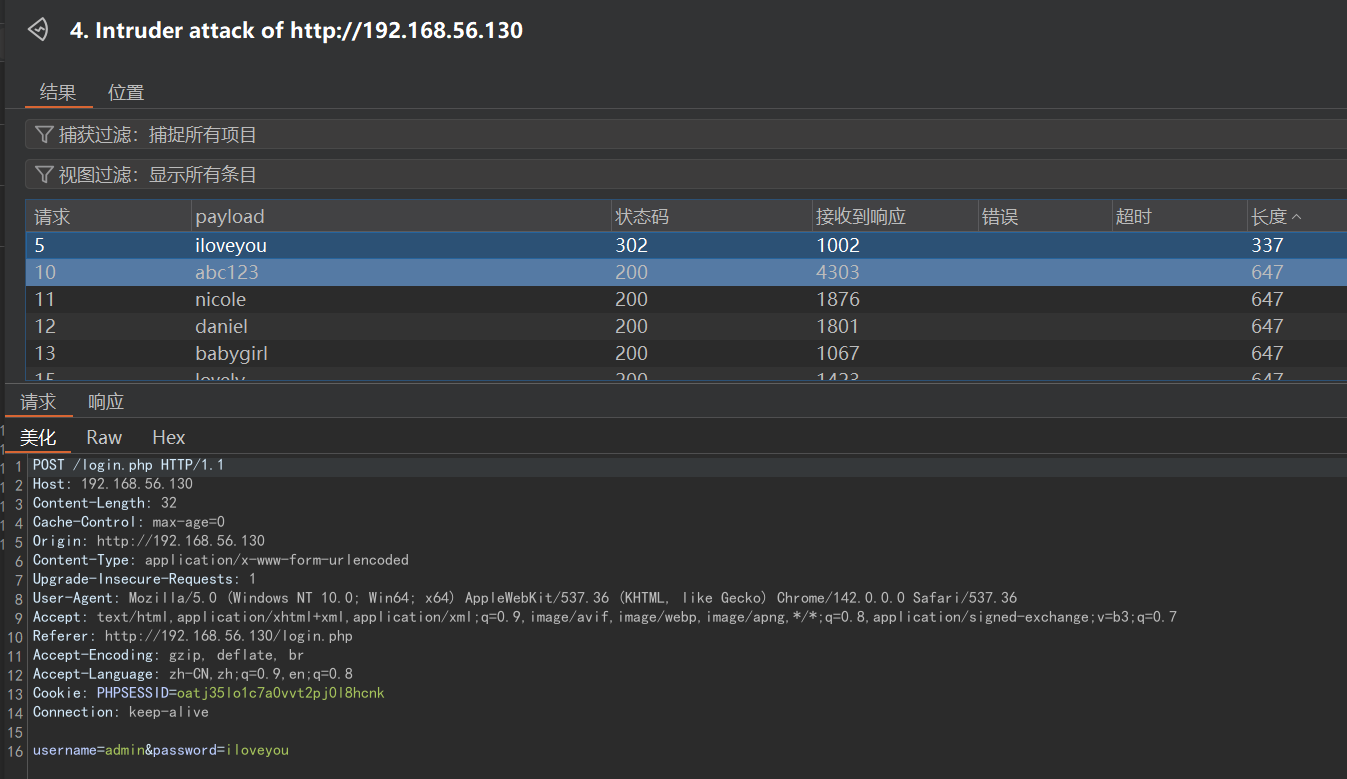The image size is (1347, 779).
Task: Switch to the 结果 tab
Action: click(x=58, y=93)
